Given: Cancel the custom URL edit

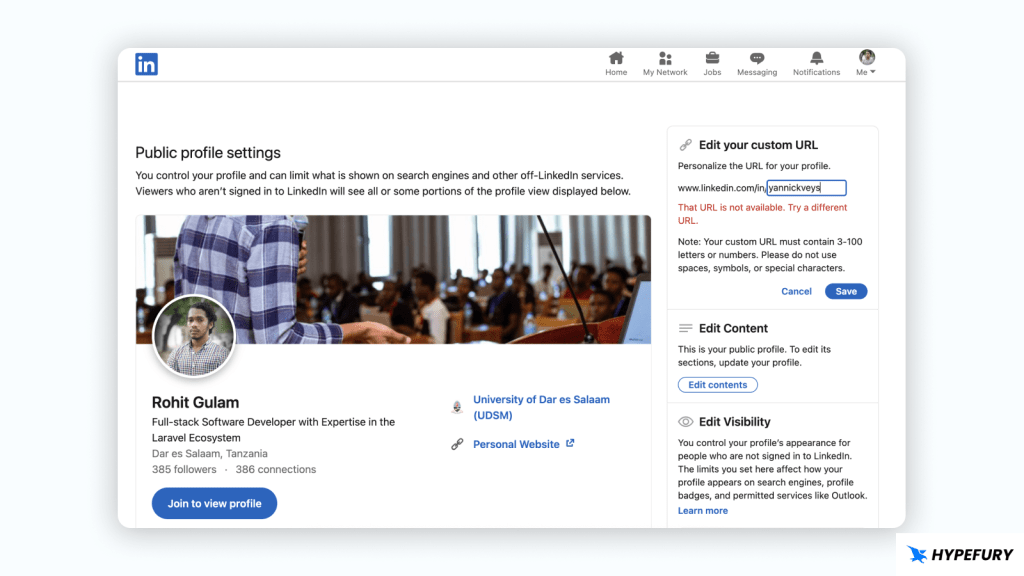Looking at the screenshot, I should pyautogui.click(x=796, y=291).
